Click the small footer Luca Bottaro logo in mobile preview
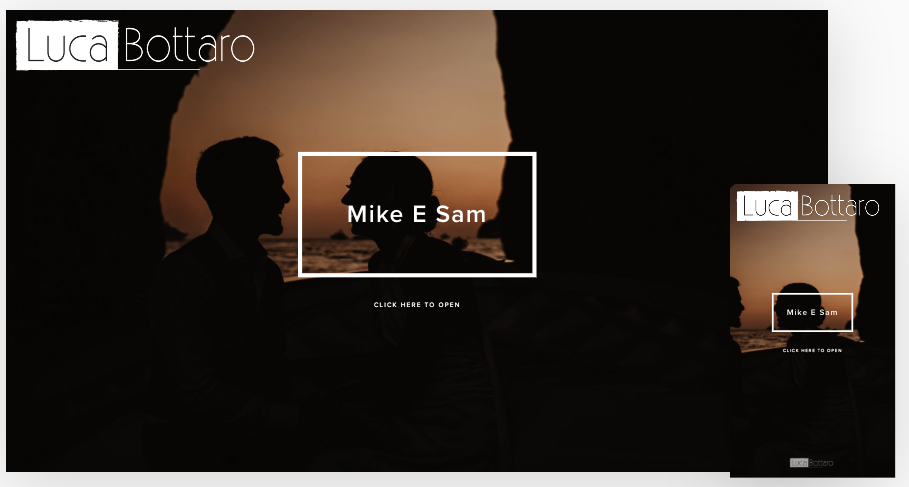The width and height of the screenshot is (909, 487). click(812, 463)
